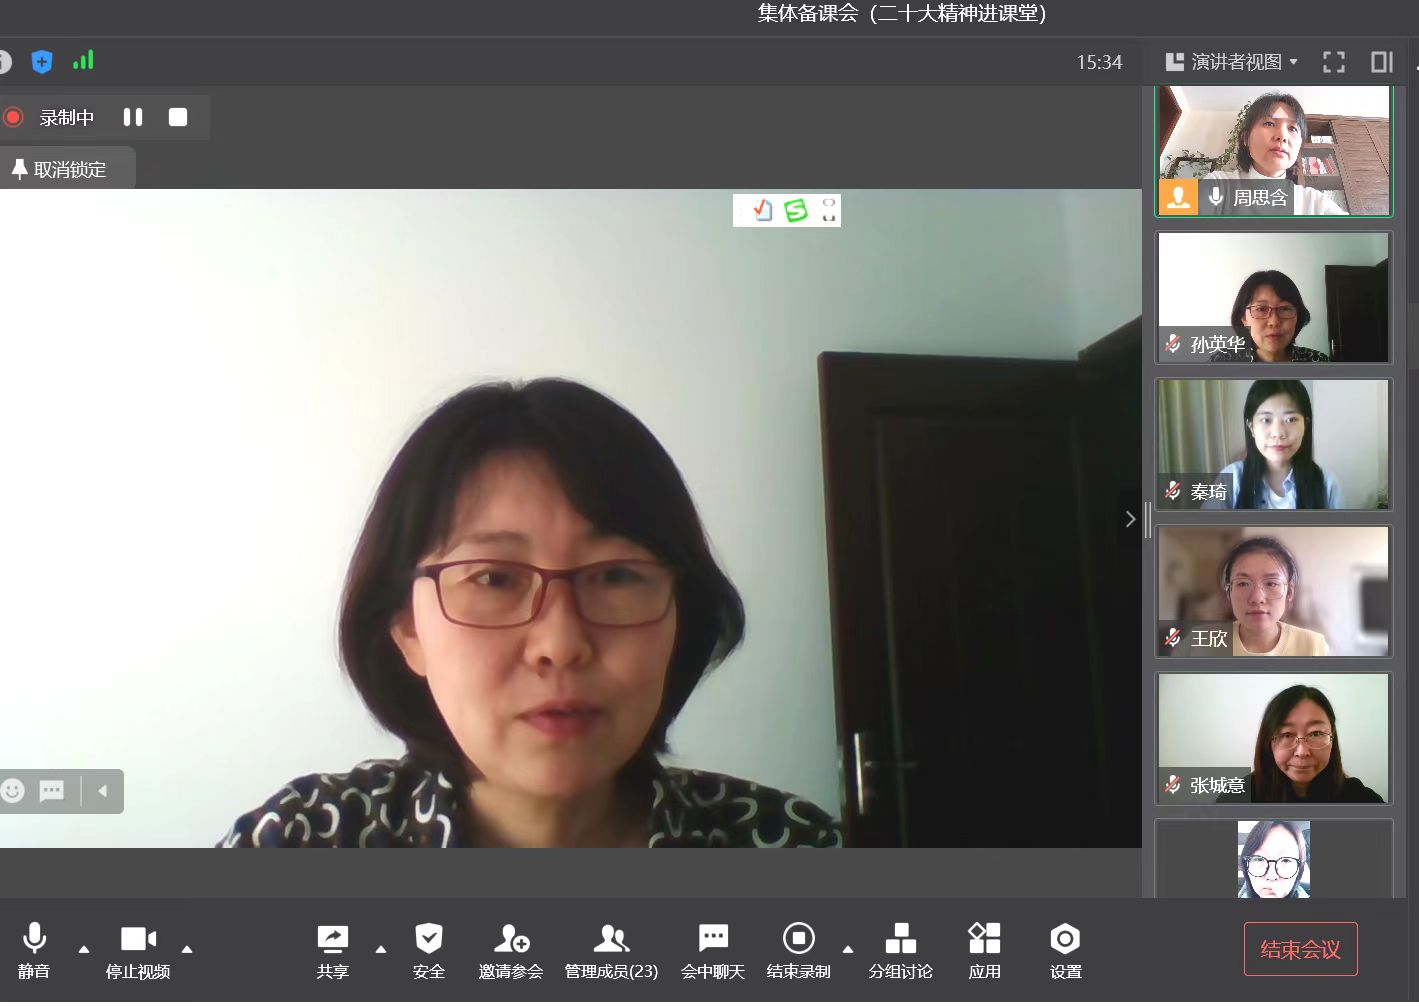Expand recording options arrow beside 结束录制

pos(848,949)
